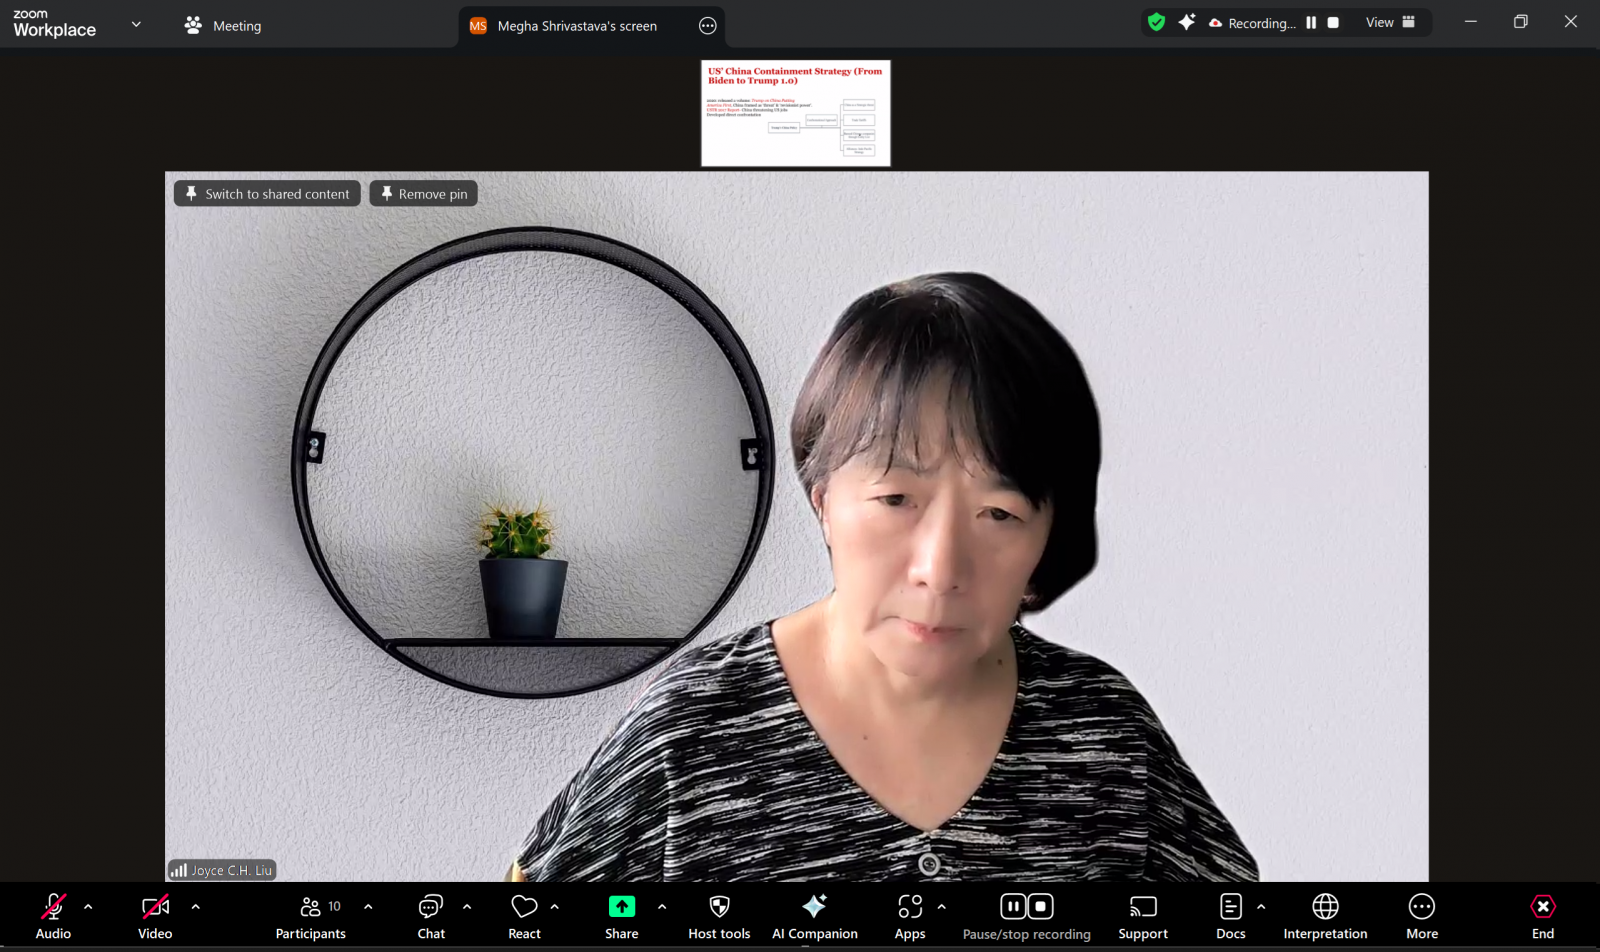Click the shared slide thumbnail

795,113
